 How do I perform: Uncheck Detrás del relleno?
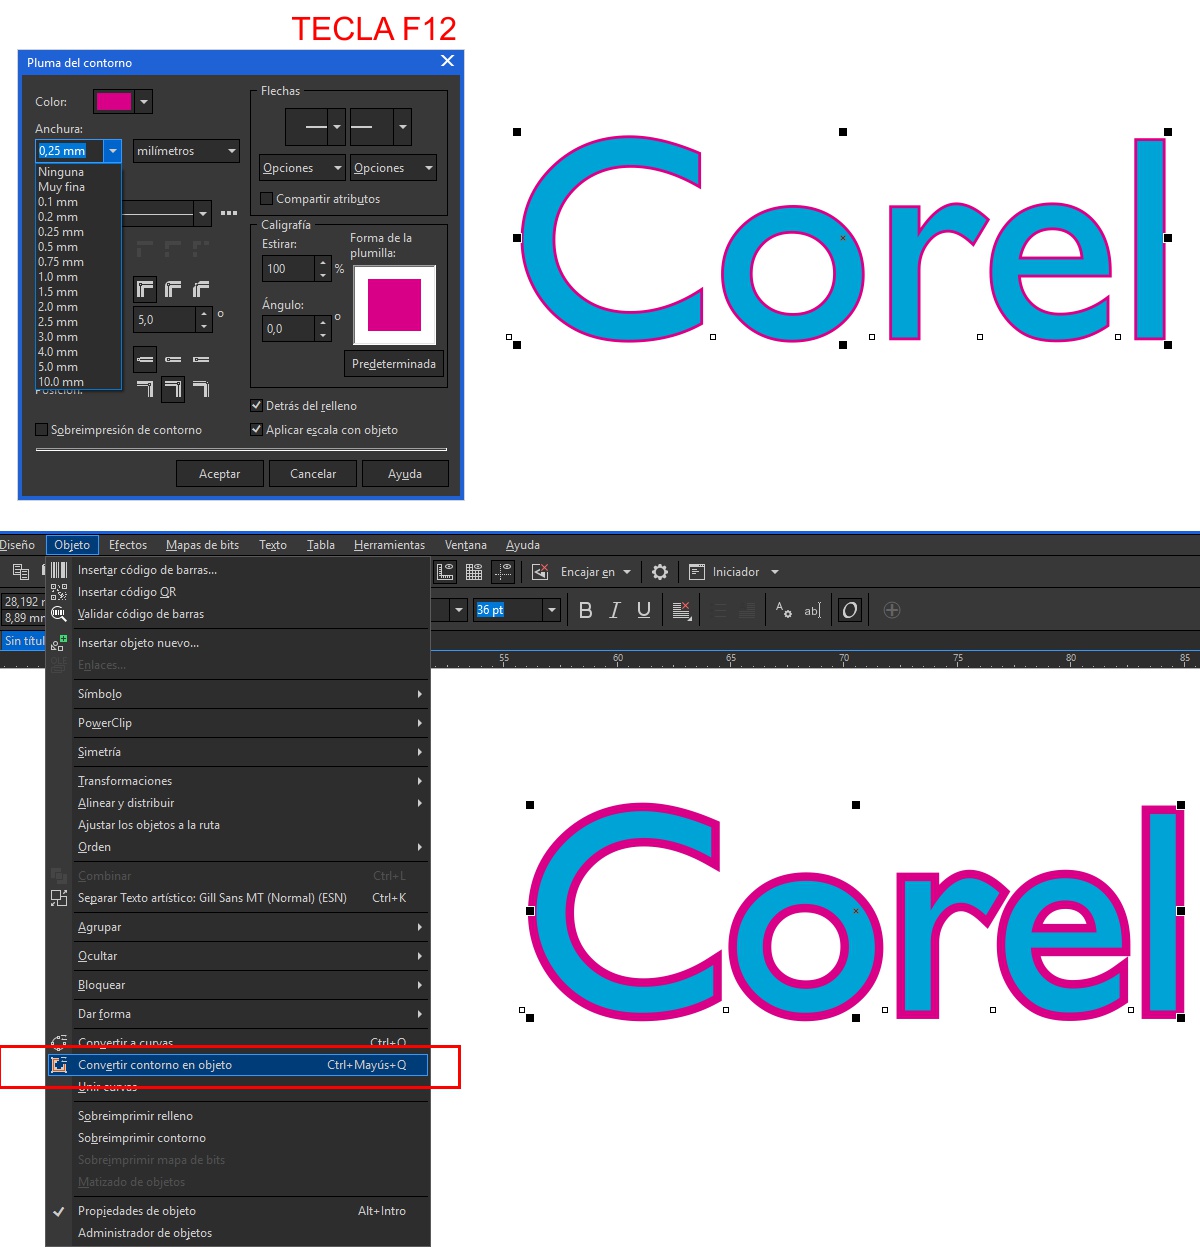tap(257, 406)
